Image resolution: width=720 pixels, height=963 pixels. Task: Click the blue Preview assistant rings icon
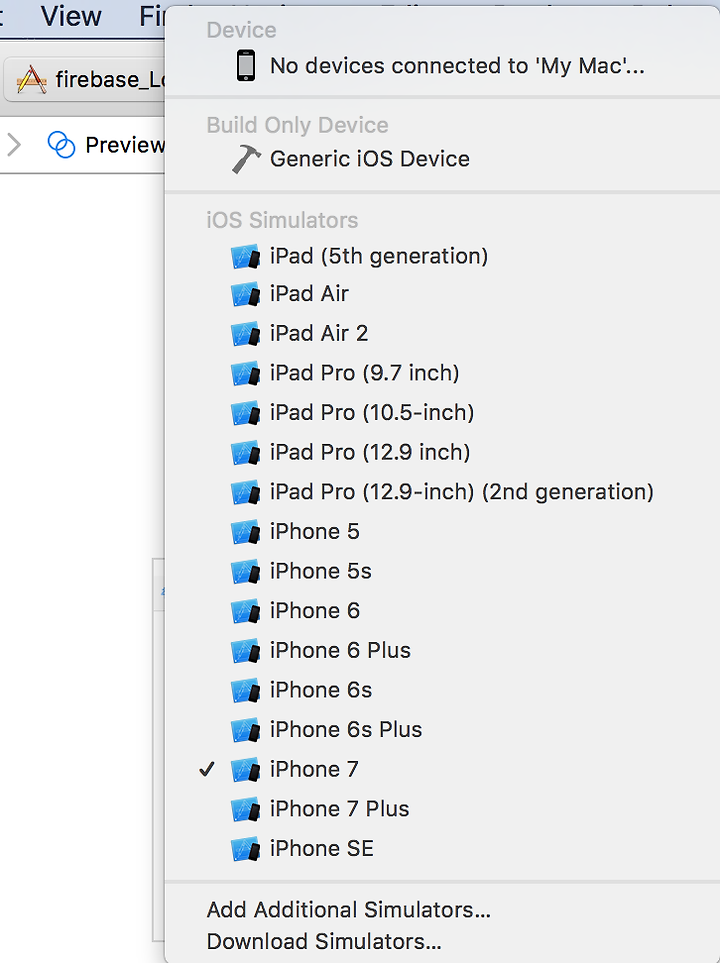pos(61,146)
